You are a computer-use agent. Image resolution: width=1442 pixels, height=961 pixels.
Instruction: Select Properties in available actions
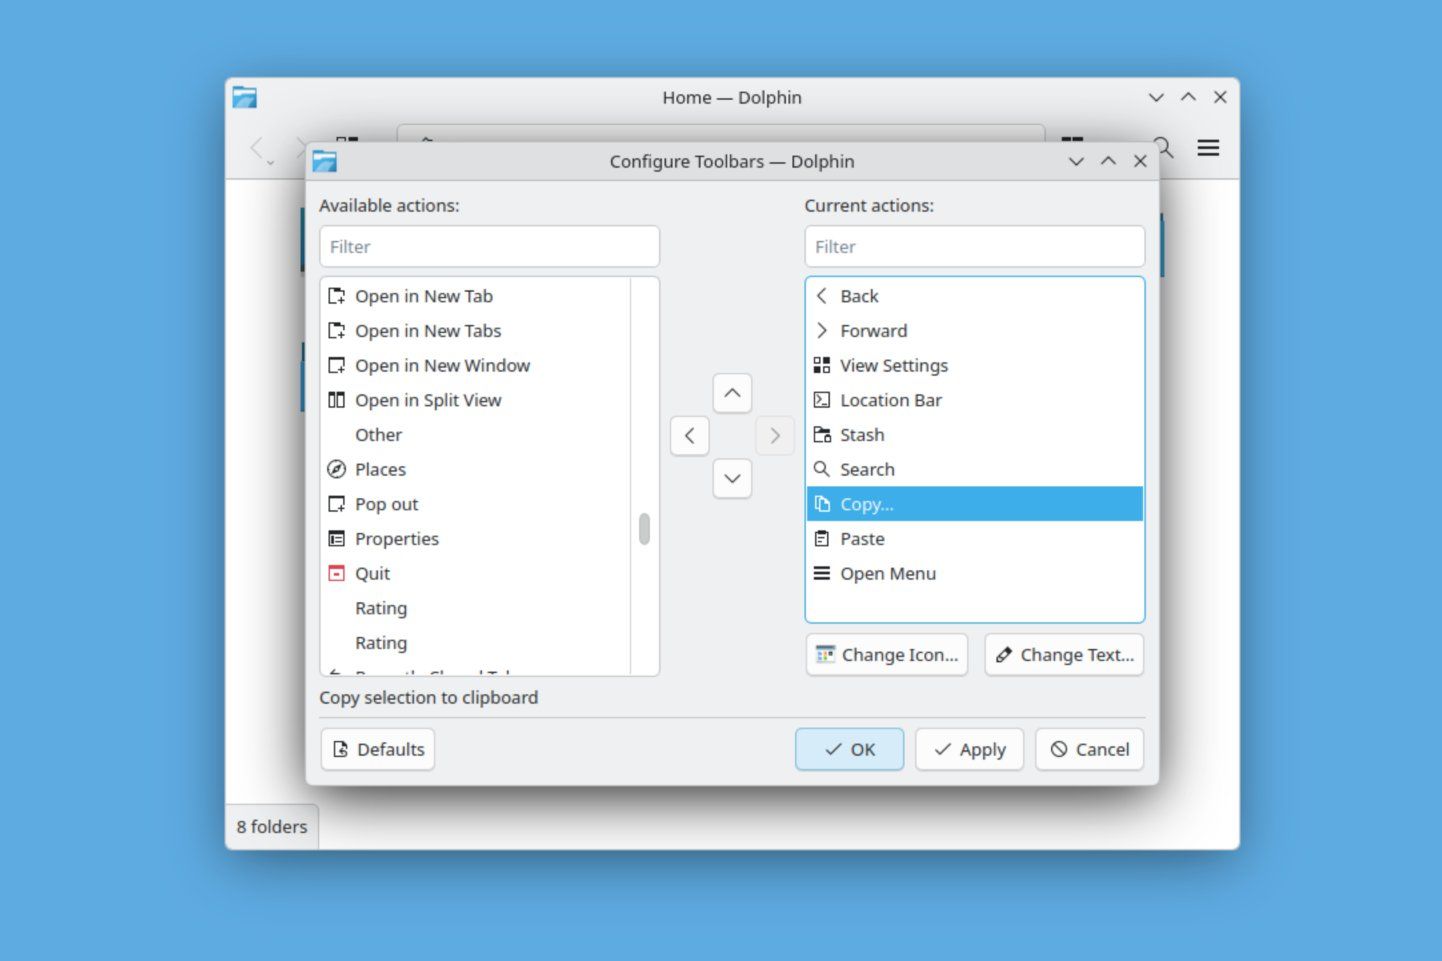coord(476,539)
